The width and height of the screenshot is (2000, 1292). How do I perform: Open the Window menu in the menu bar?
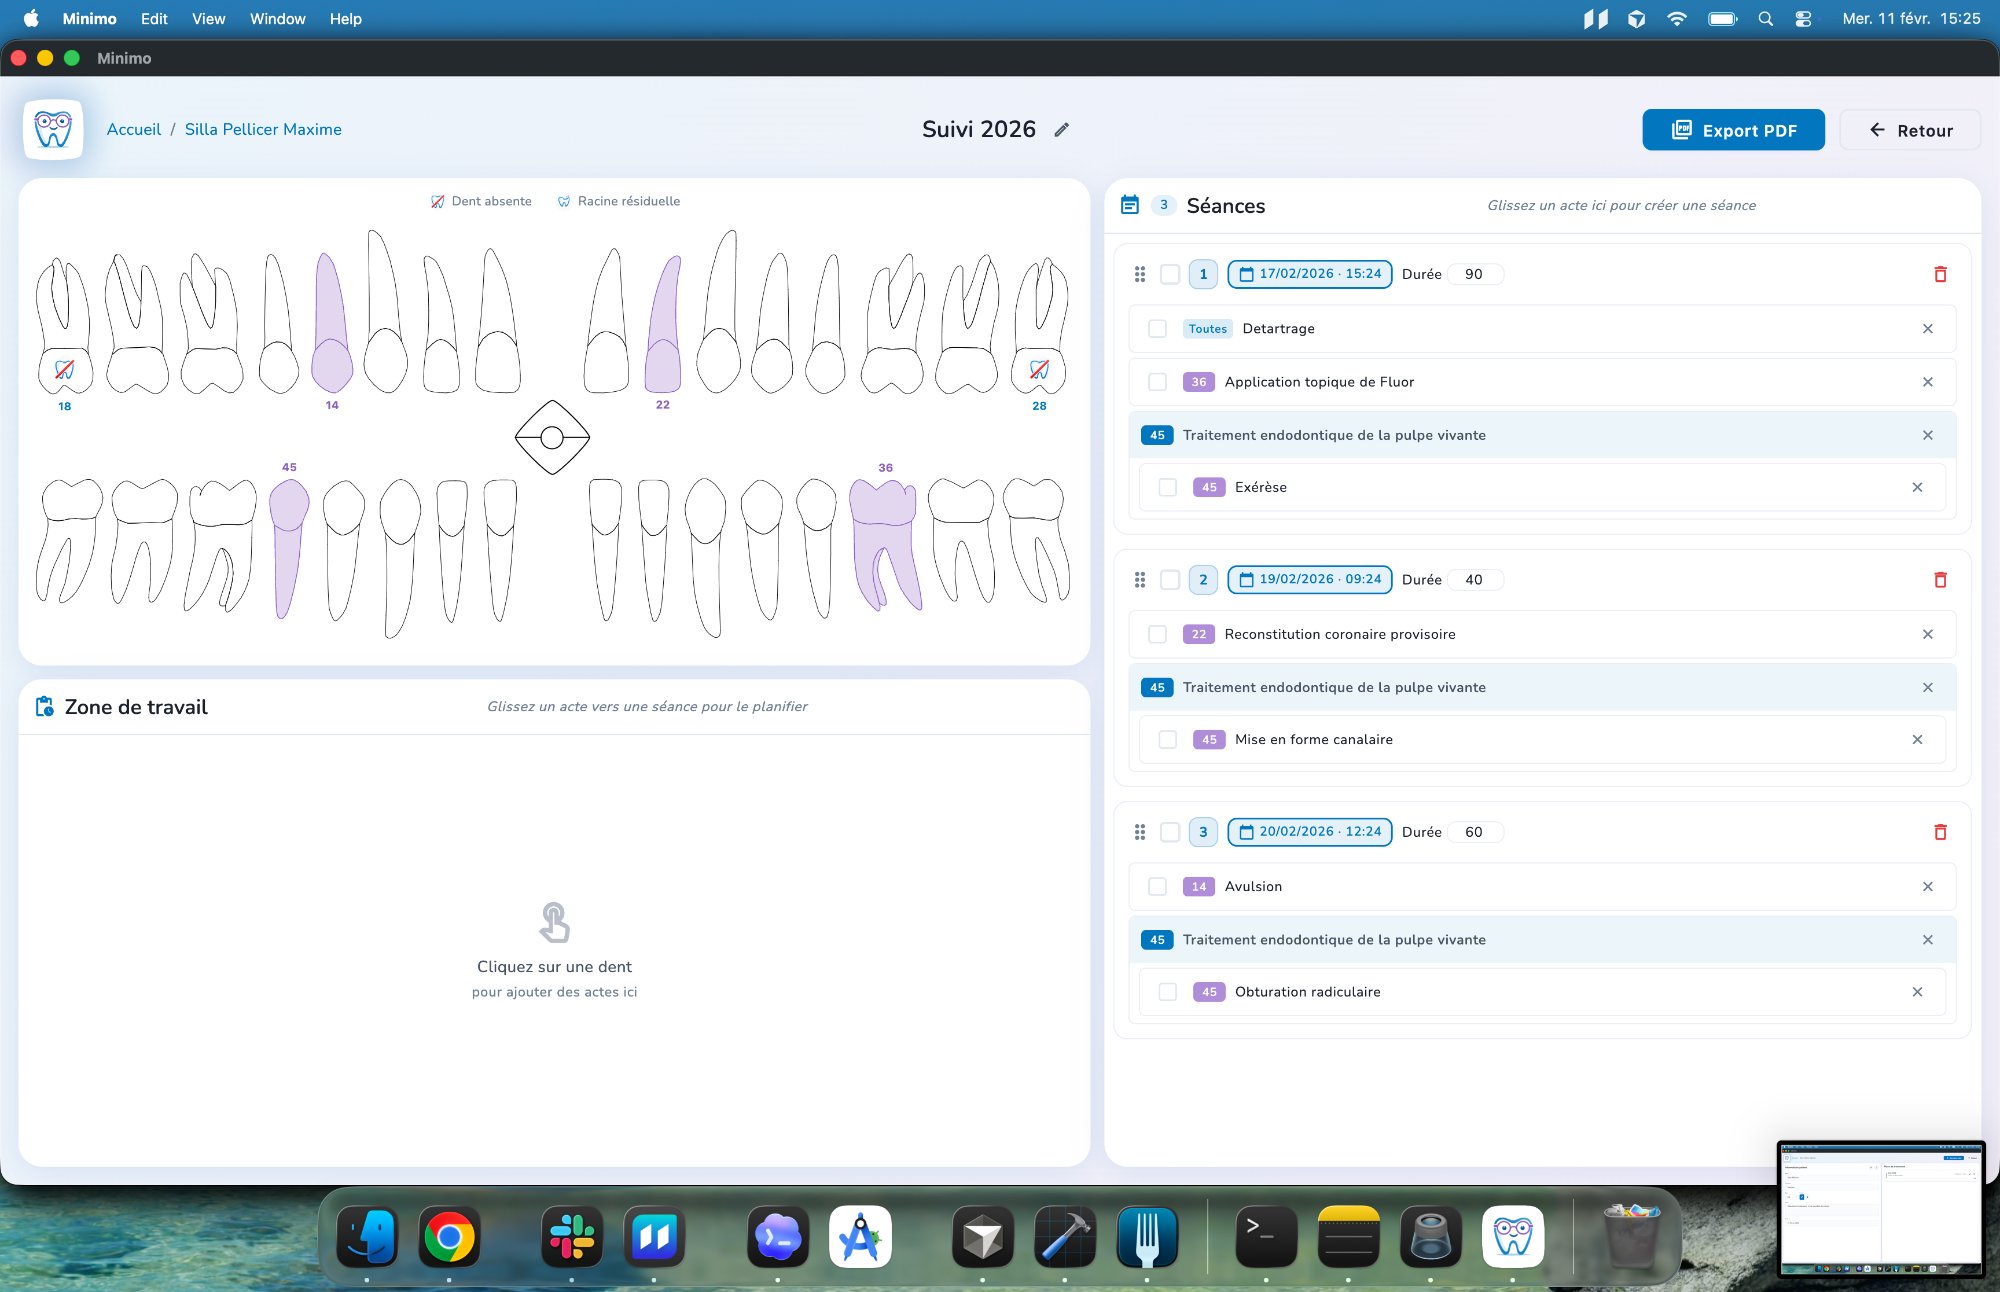point(277,19)
